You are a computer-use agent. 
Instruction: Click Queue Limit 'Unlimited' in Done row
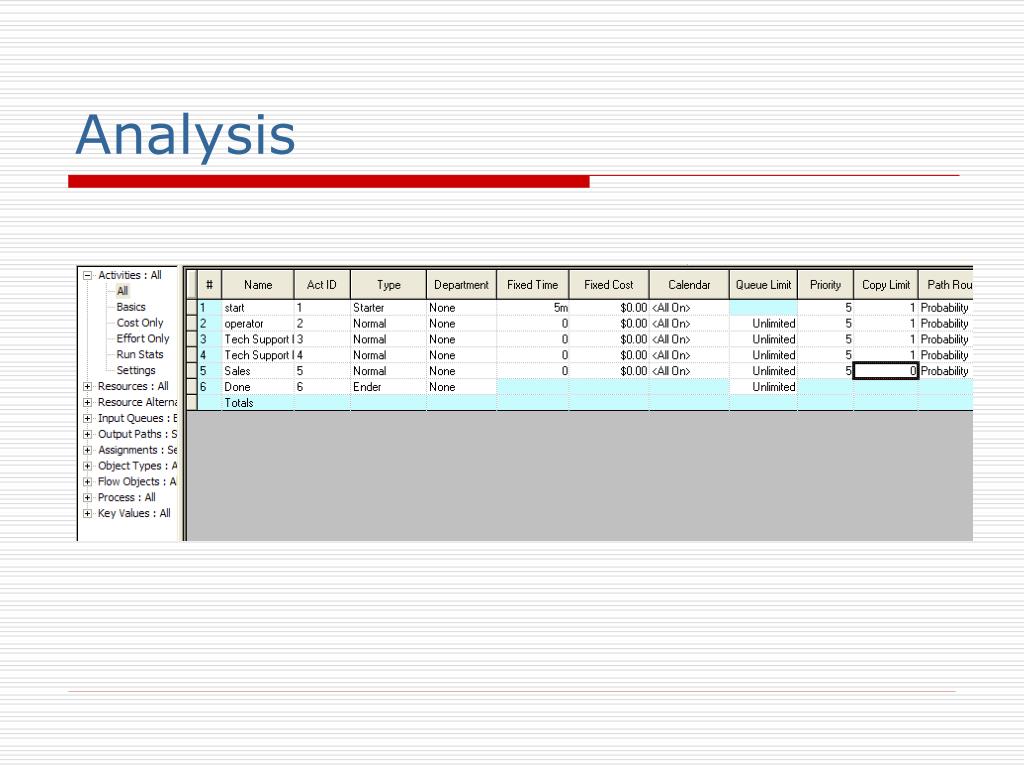pyautogui.click(x=763, y=387)
